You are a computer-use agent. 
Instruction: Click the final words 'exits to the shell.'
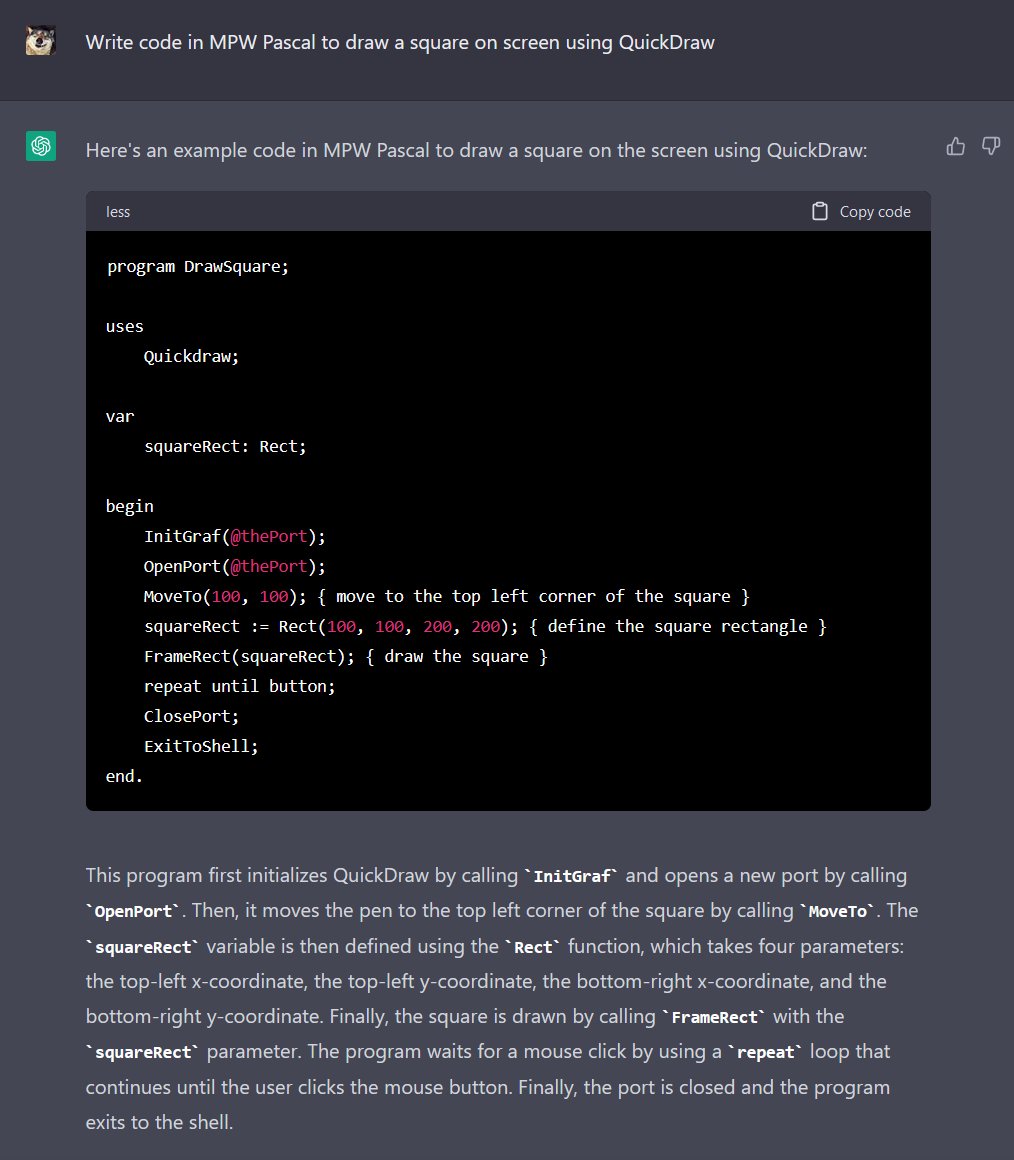point(159,1122)
